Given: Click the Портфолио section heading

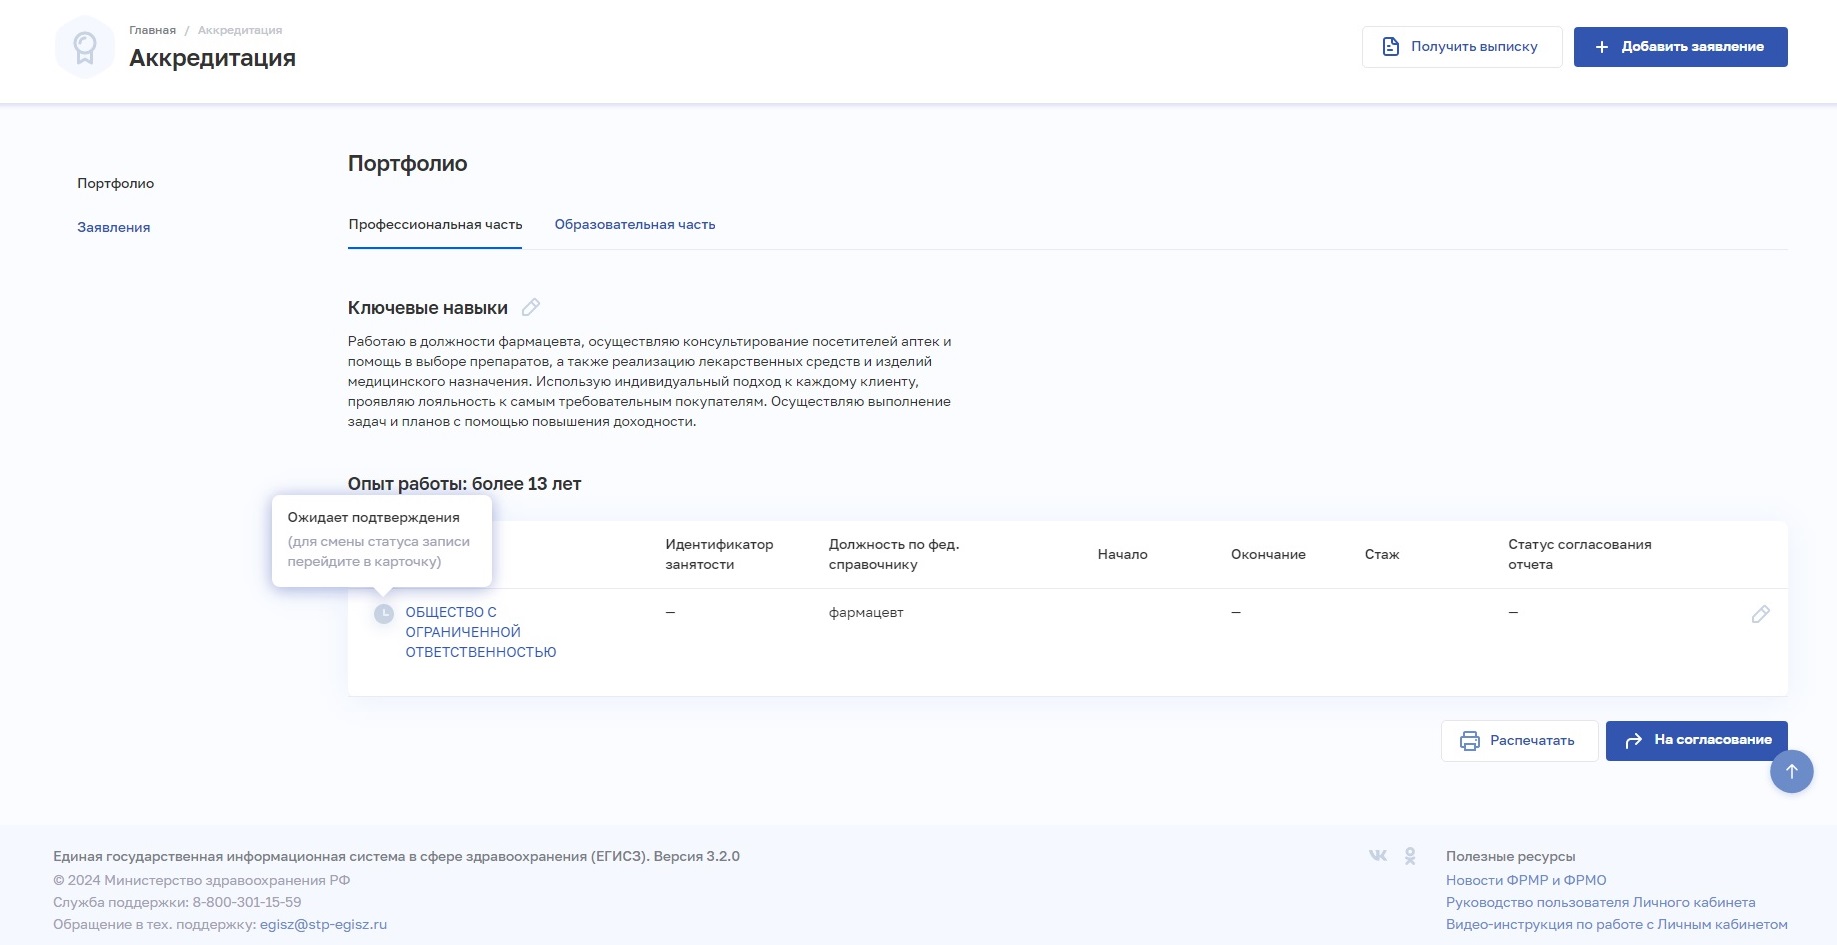Looking at the screenshot, I should pyautogui.click(x=408, y=163).
